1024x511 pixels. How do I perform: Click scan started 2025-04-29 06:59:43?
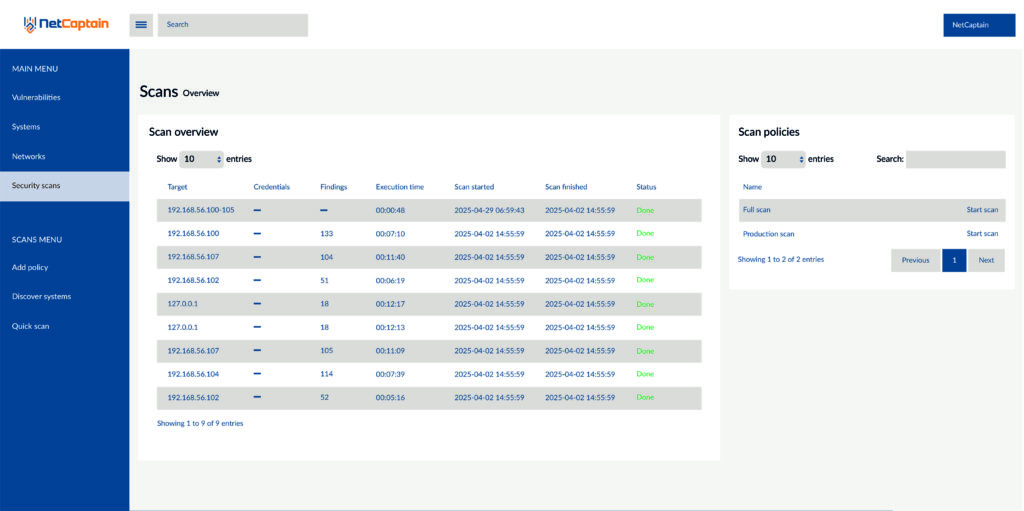pos(489,210)
